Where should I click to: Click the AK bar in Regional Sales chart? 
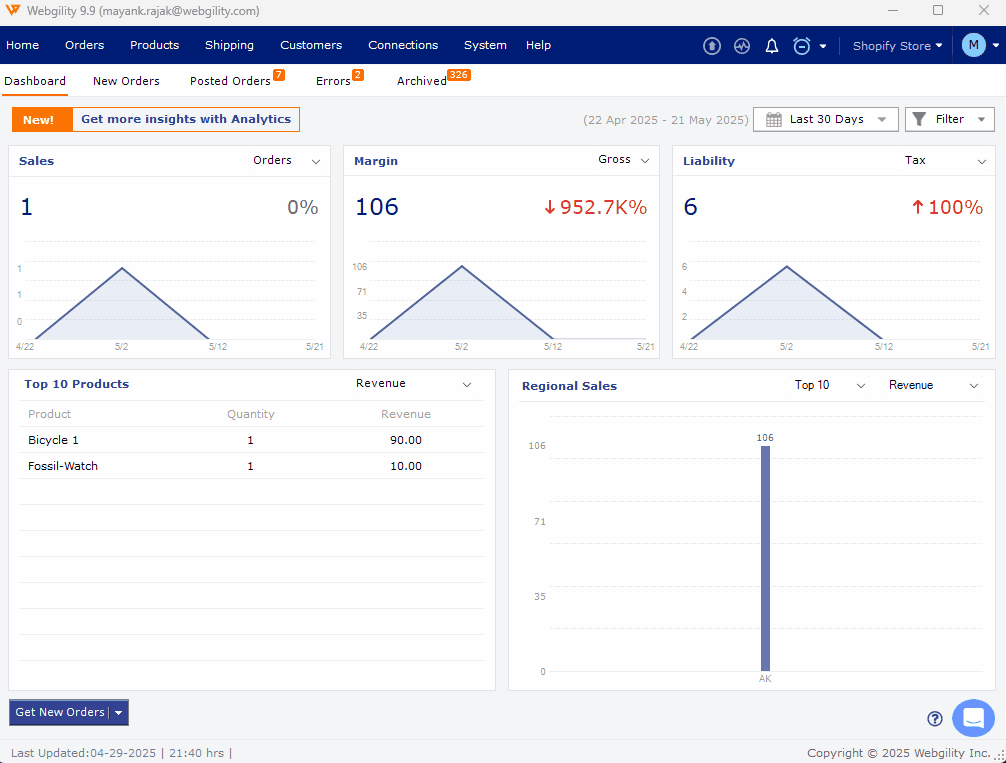pyautogui.click(x=765, y=558)
